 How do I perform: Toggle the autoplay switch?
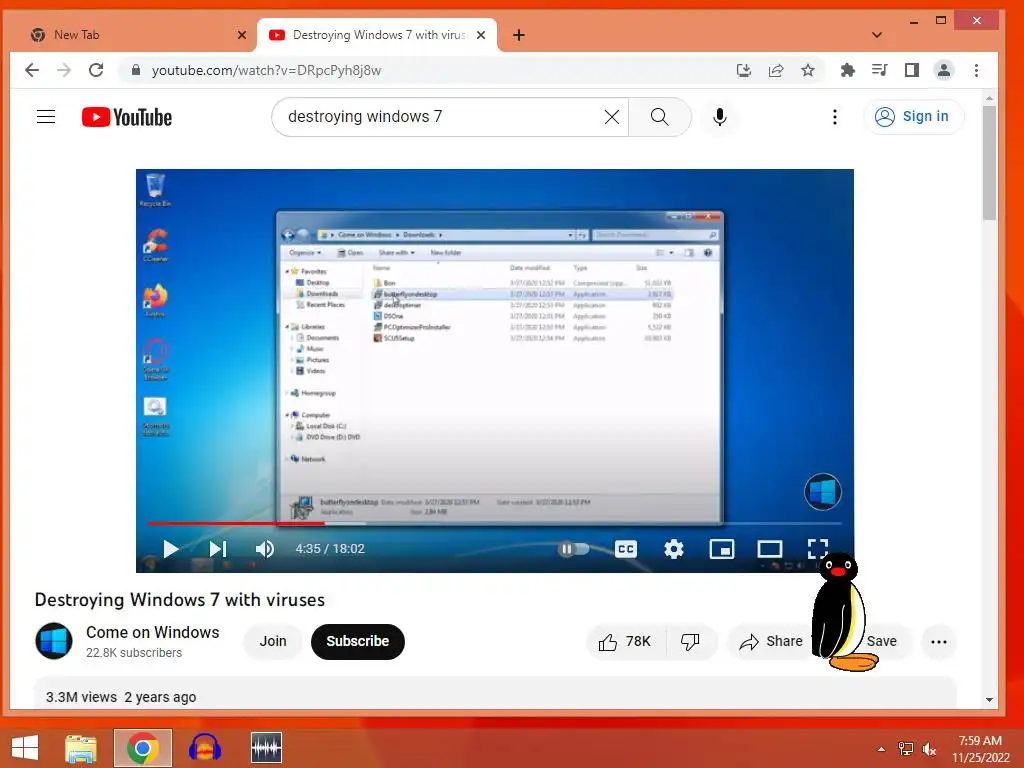573,549
